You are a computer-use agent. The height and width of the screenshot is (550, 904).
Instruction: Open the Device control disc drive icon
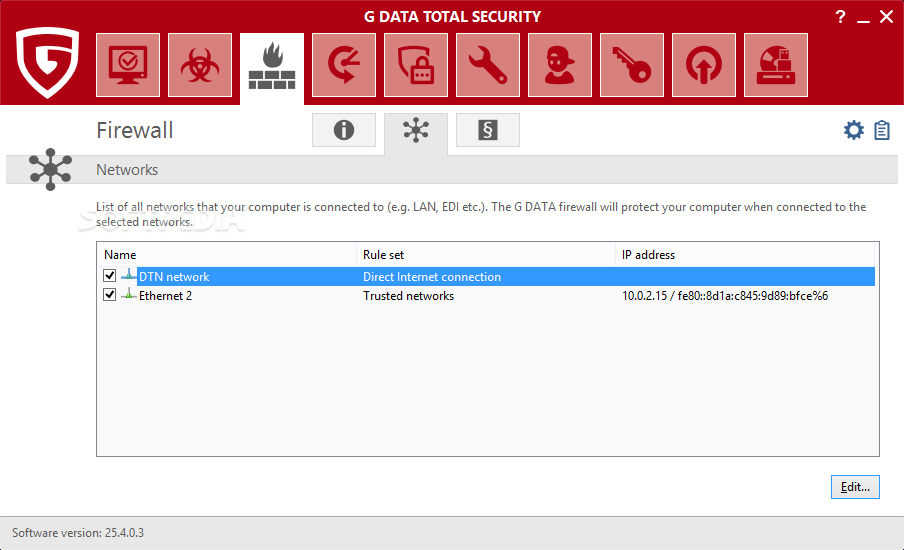tap(776, 65)
